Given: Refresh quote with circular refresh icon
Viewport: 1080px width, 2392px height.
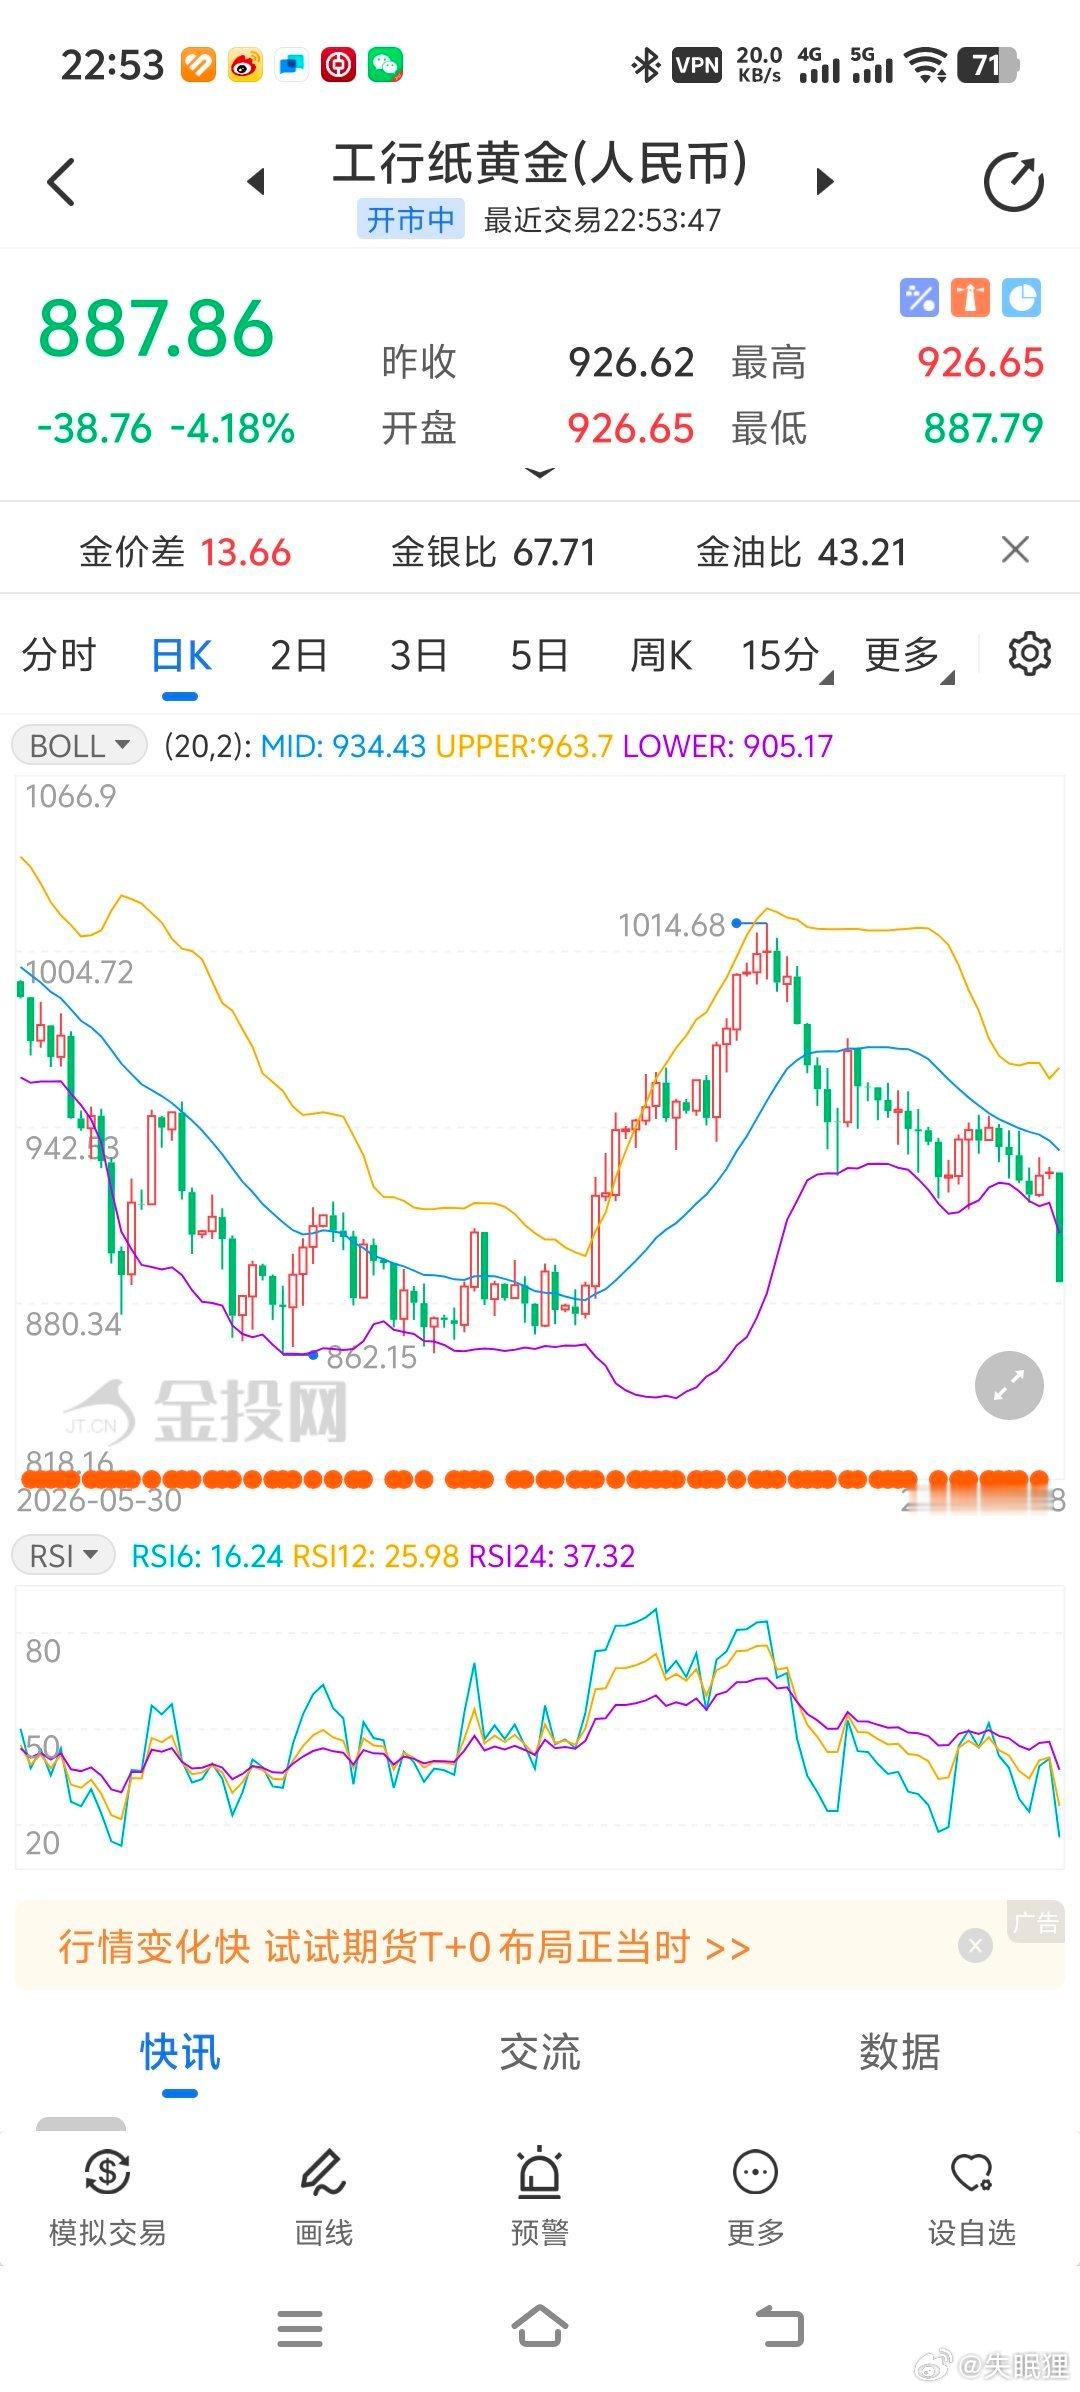Looking at the screenshot, I should pyautogui.click(x=1013, y=182).
